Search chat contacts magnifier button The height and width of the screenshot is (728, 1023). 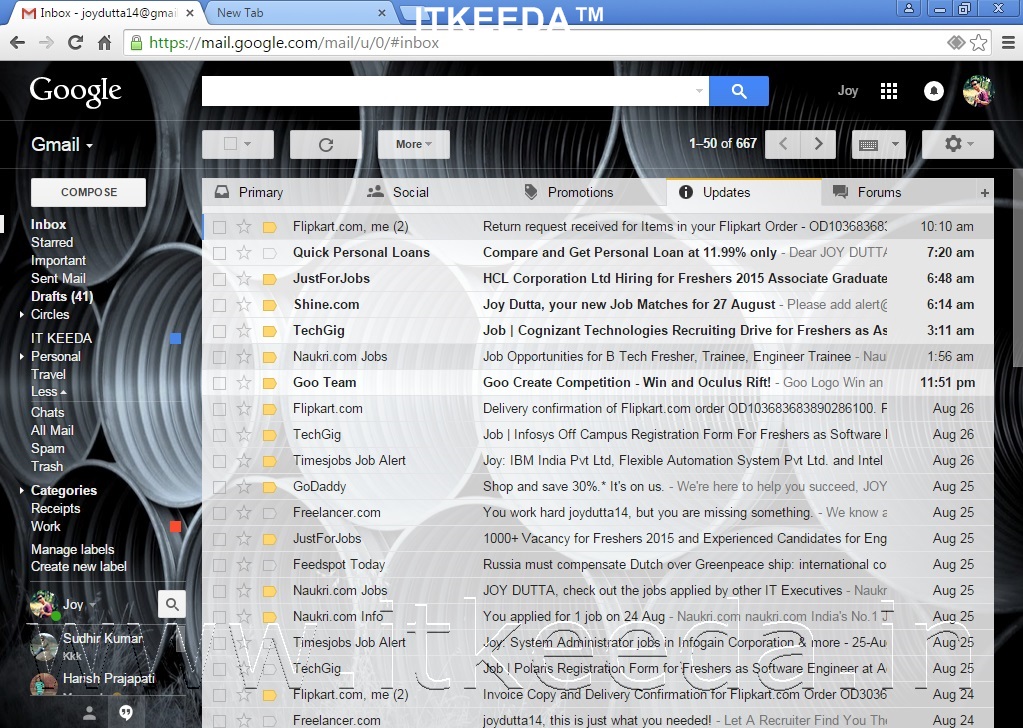[172, 604]
